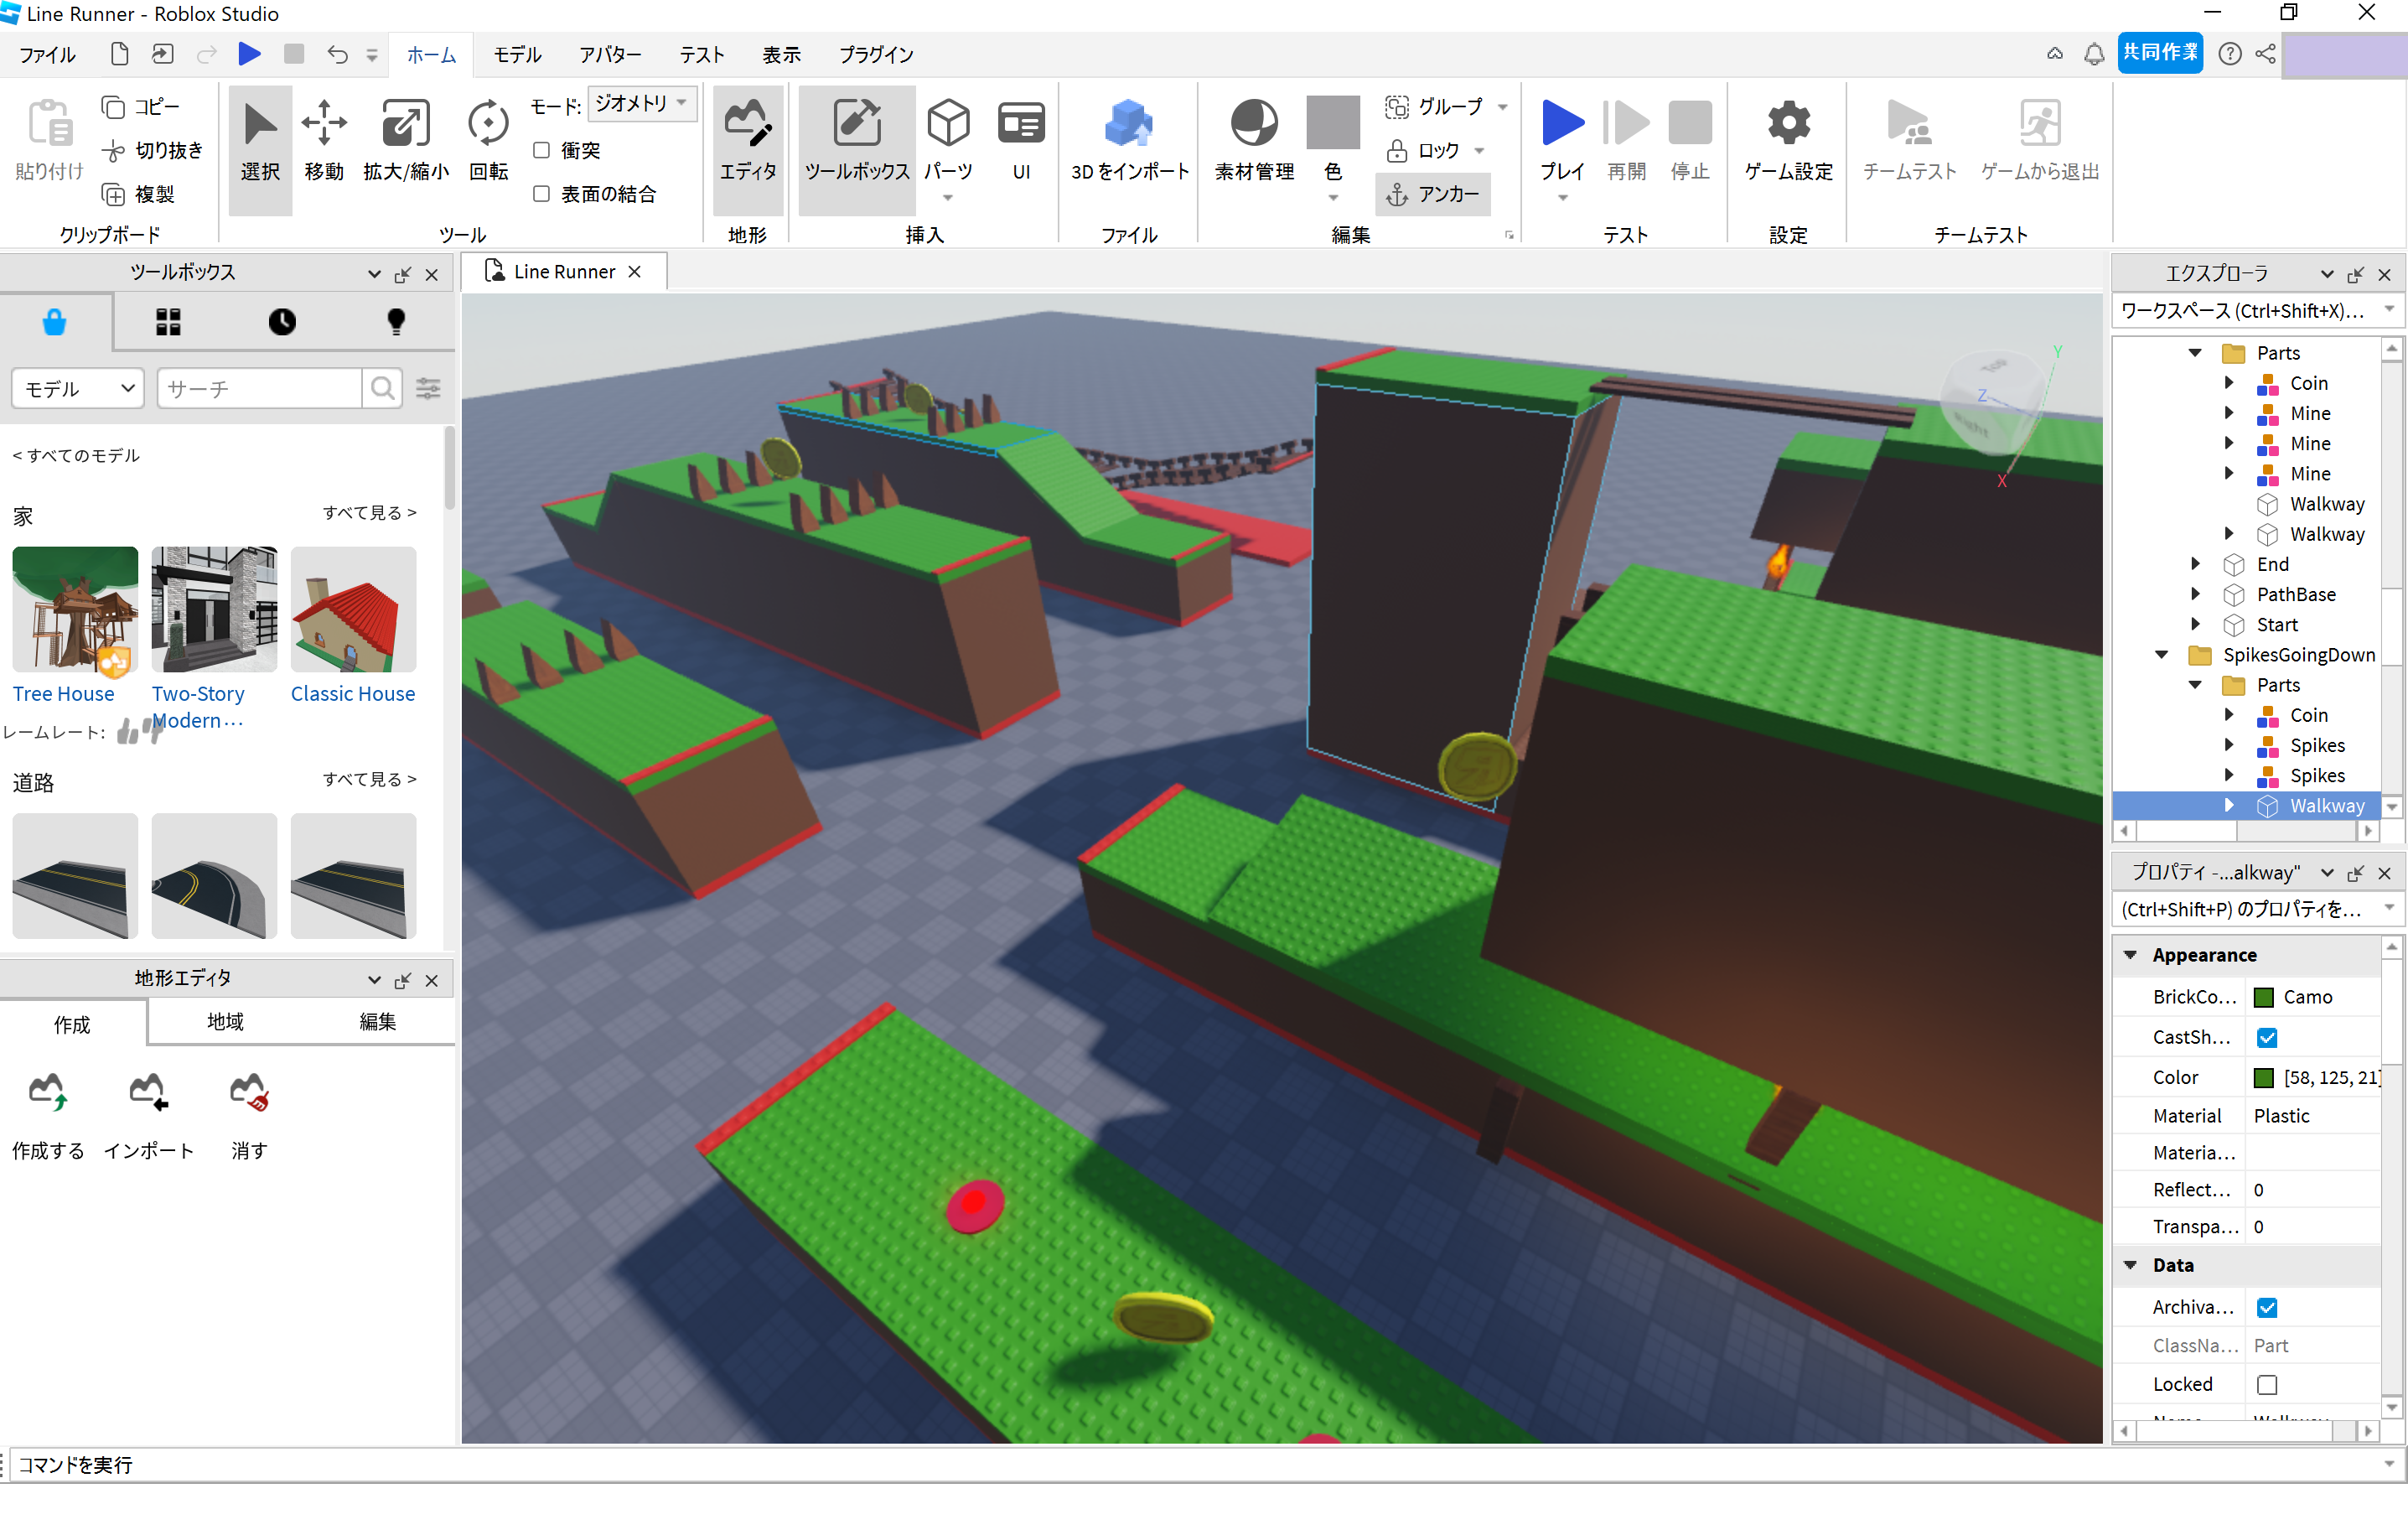Switch to the Model (モデル) ribbon tab
Image resolution: width=2408 pixels, height=1530 pixels.
point(517,55)
